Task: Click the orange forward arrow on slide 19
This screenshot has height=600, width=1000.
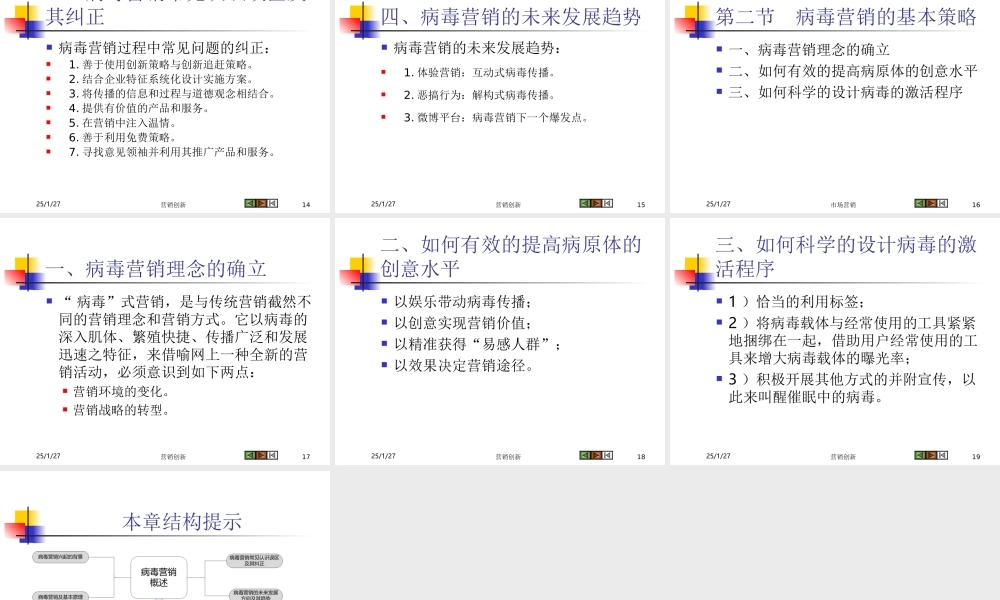Action: click(930, 453)
